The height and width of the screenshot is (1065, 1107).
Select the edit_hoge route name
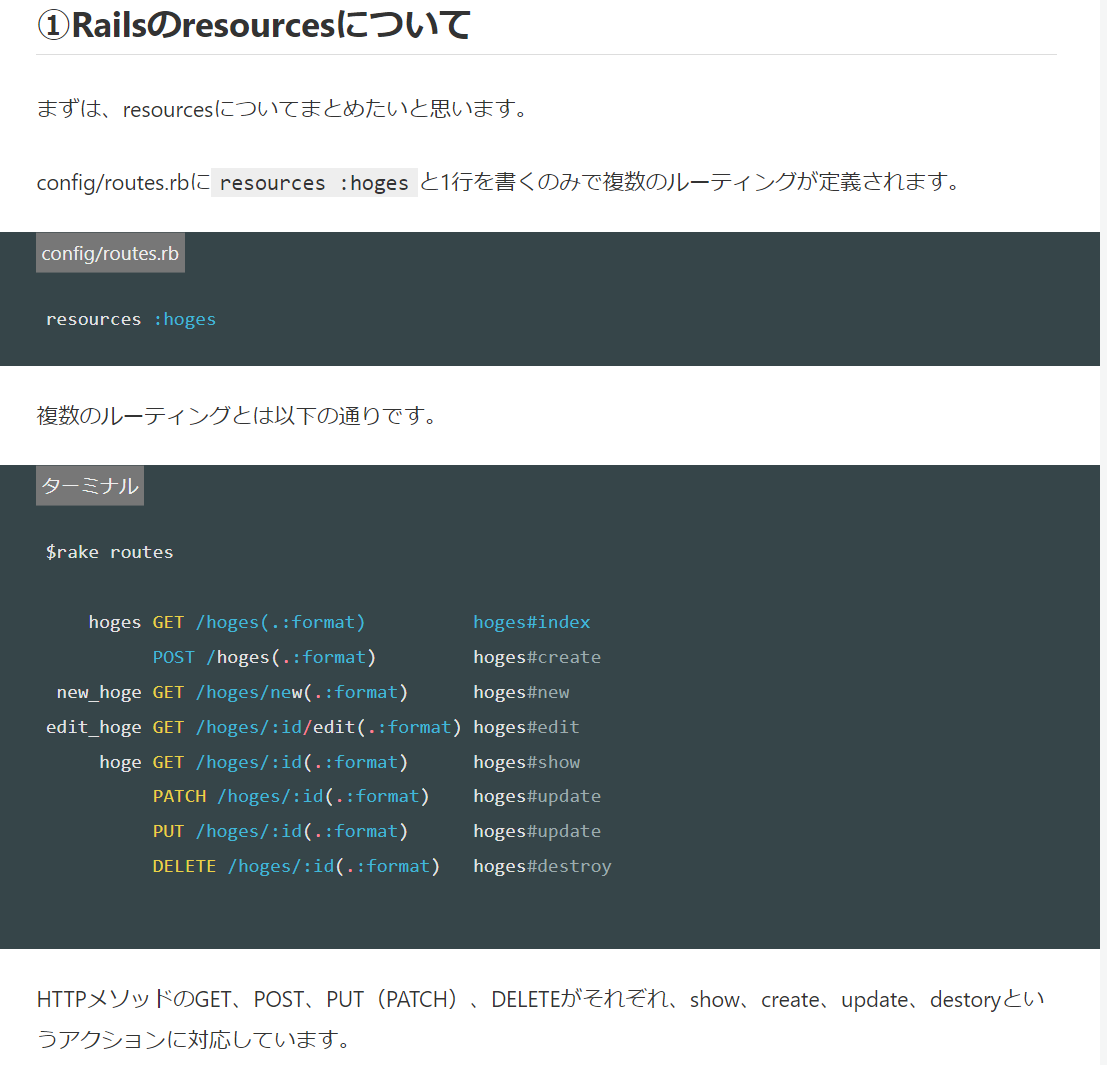pos(94,727)
